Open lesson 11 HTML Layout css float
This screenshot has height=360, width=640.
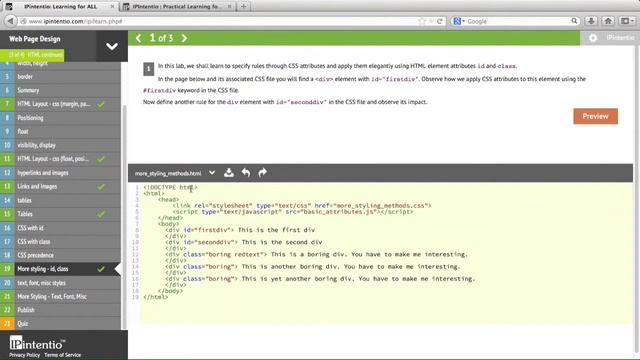tap(60, 159)
